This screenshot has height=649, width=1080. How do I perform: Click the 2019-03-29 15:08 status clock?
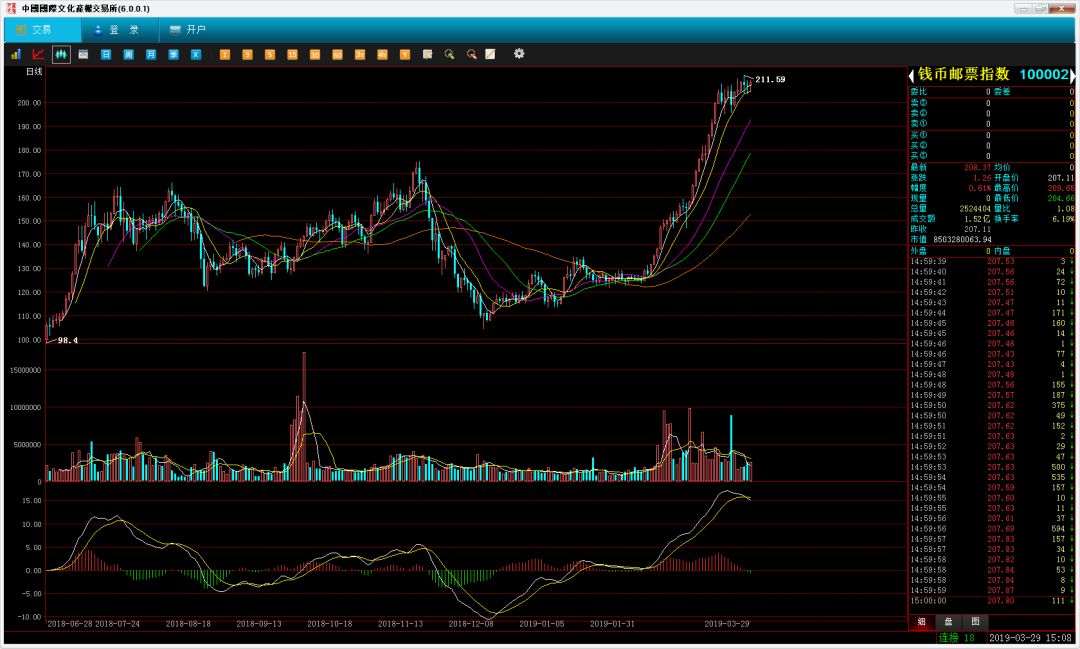click(x=1030, y=638)
